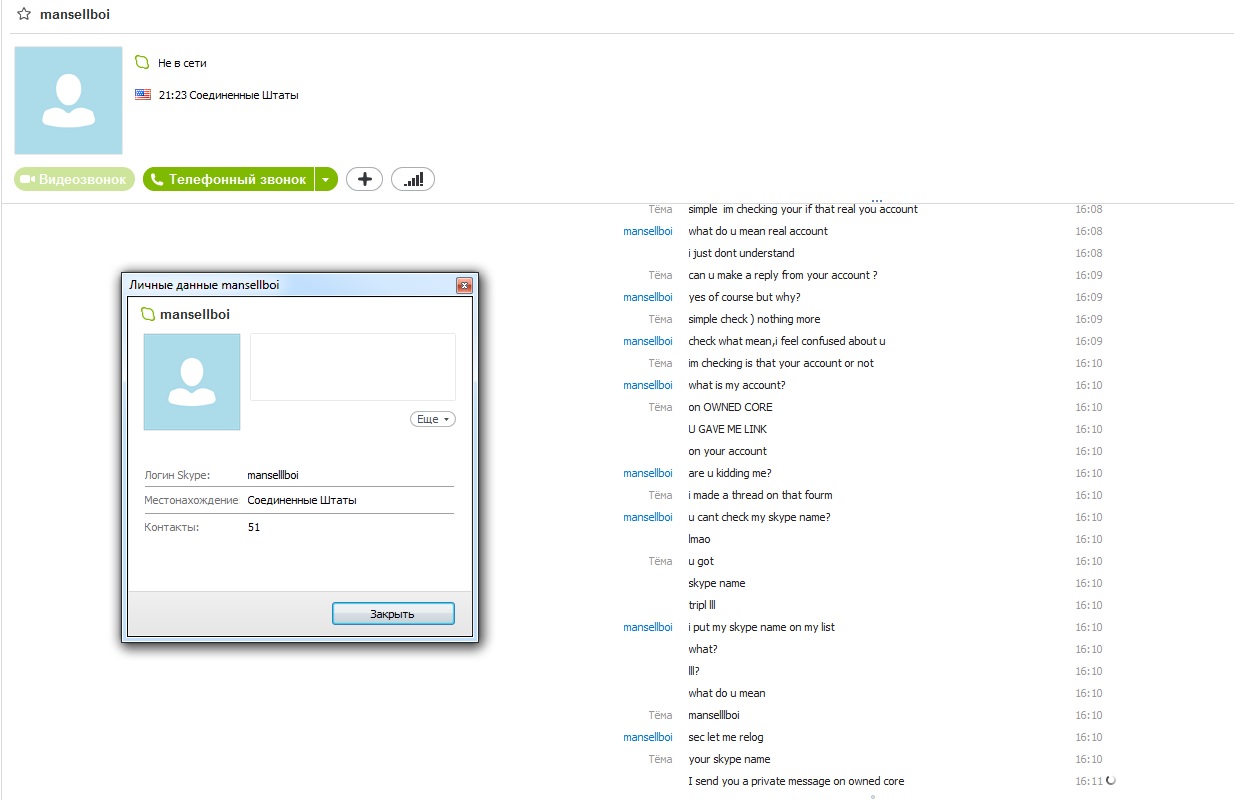Click the message "i made a thread on that fourm"
The height and width of the screenshot is (800, 1234).
tap(760, 495)
